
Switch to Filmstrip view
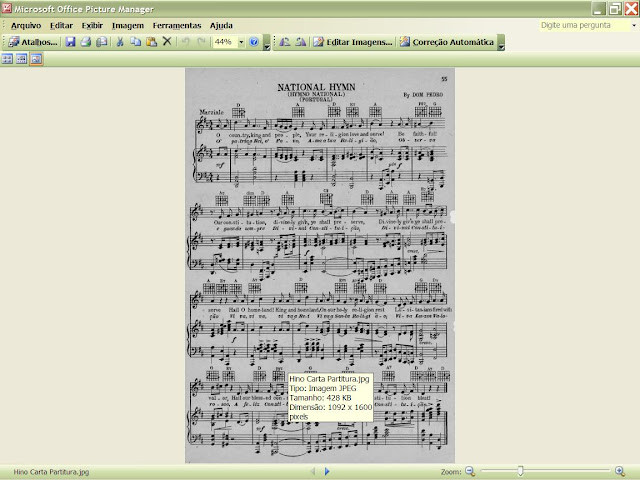point(22,59)
